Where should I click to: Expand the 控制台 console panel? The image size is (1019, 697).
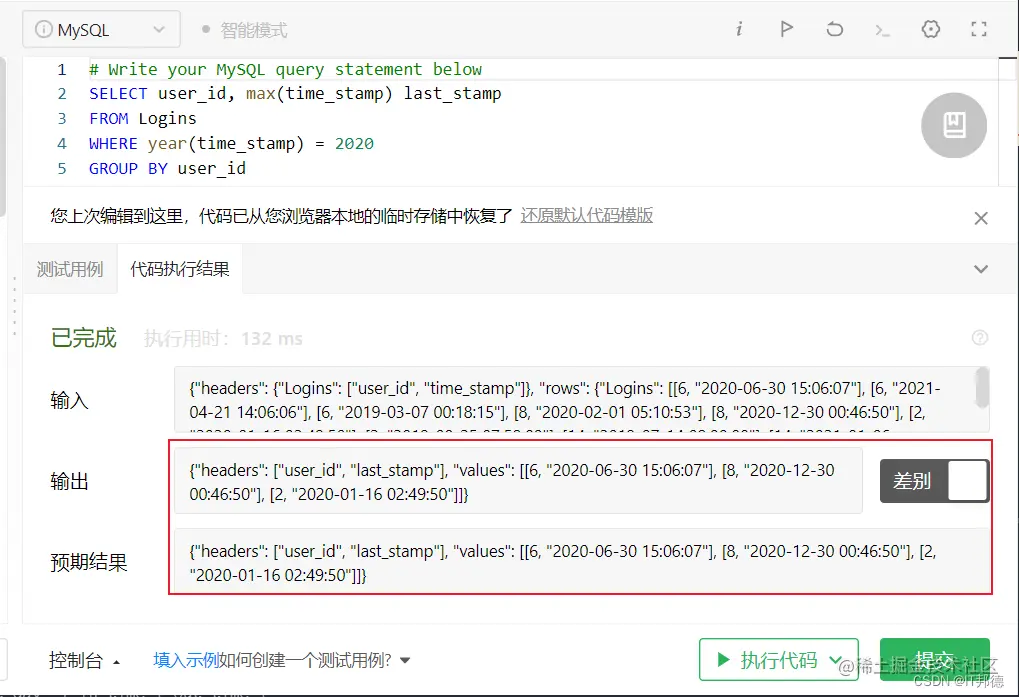(84, 661)
